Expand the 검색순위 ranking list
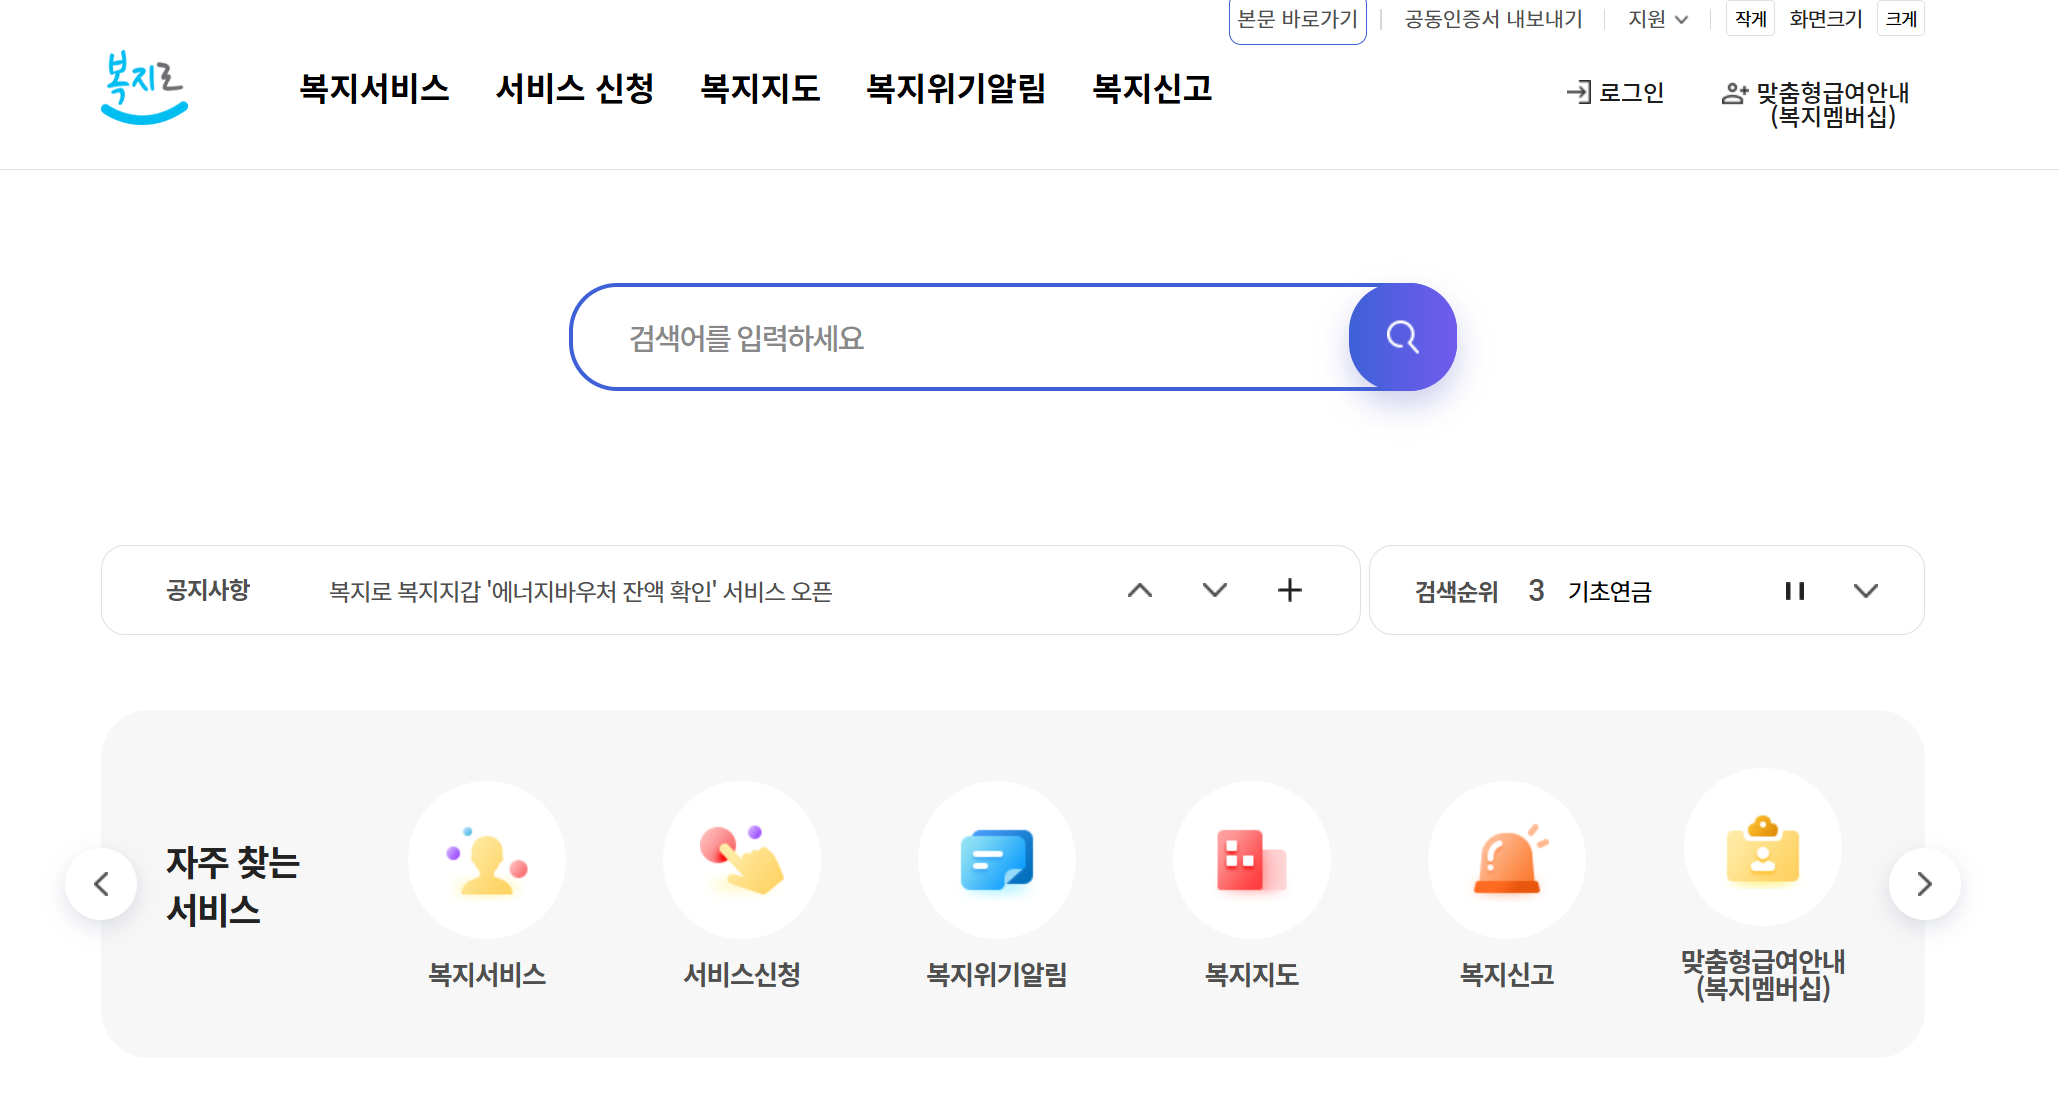The image size is (2059, 1095). [1865, 591]
